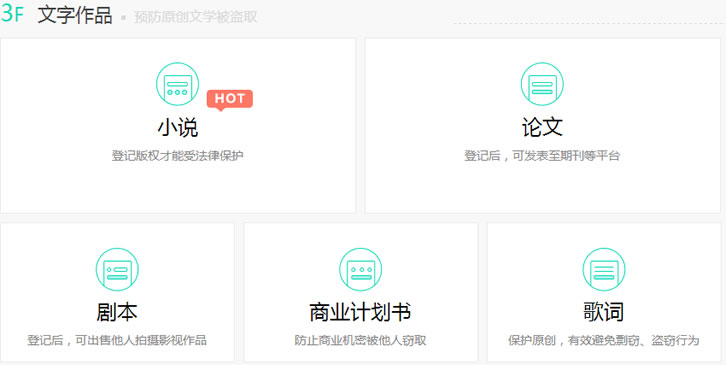Click the red HOT badge
726x365 pixels.
tap(230, 100)
